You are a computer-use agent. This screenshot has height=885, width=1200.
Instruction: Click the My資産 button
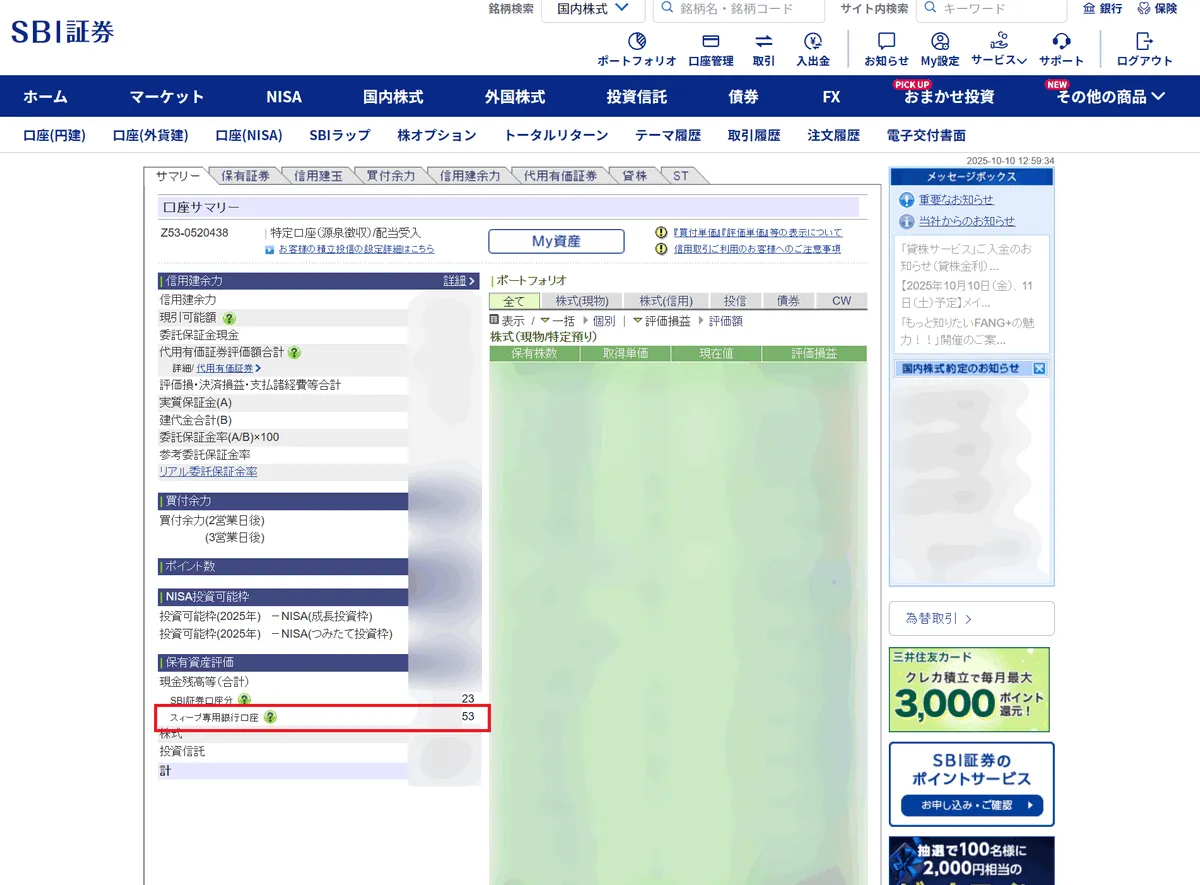coord(556,241)
